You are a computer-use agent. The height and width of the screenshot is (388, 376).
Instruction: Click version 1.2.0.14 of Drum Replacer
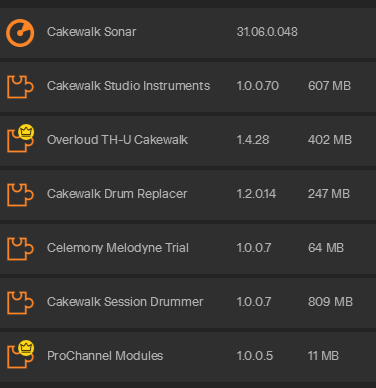point(256,194)
